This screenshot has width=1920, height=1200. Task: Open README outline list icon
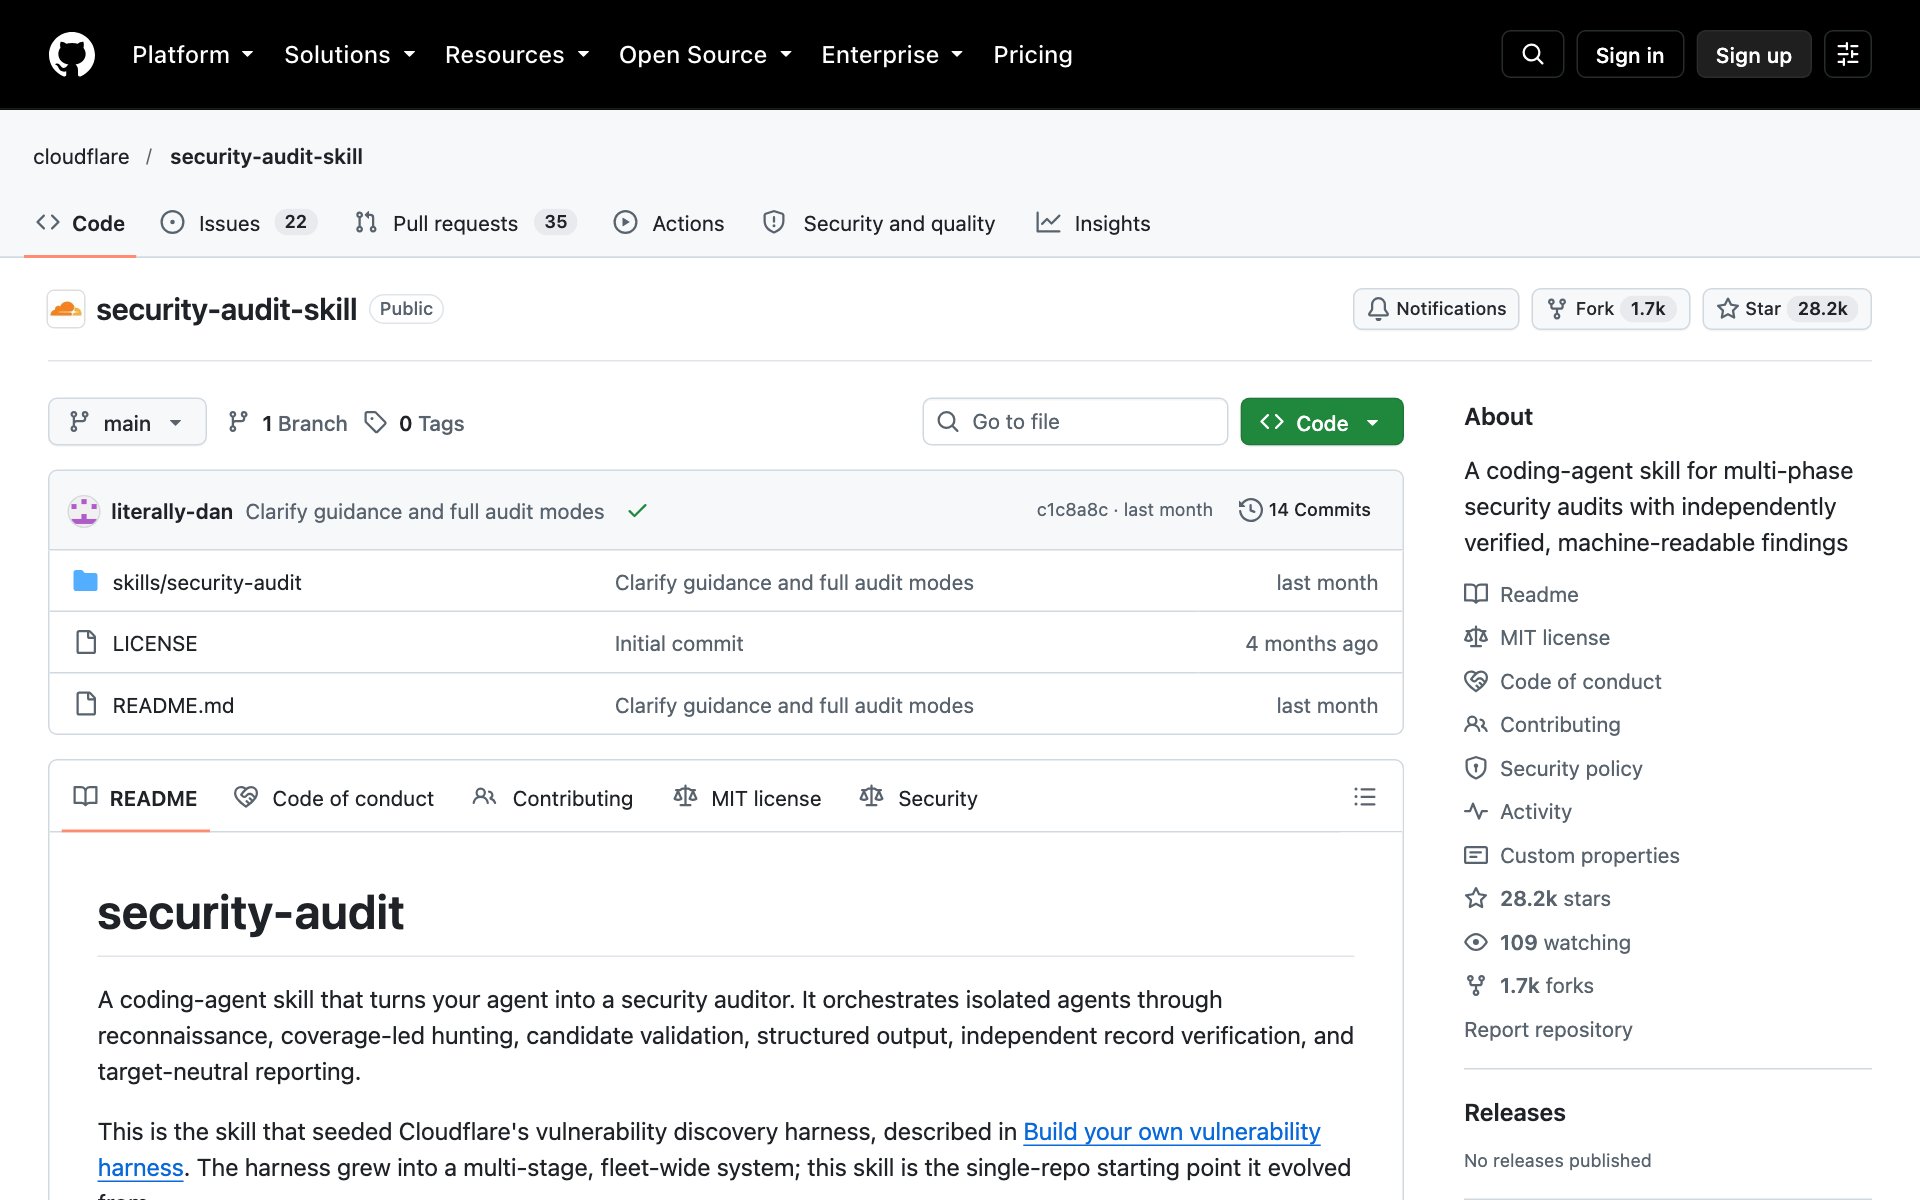point(1364,797)
